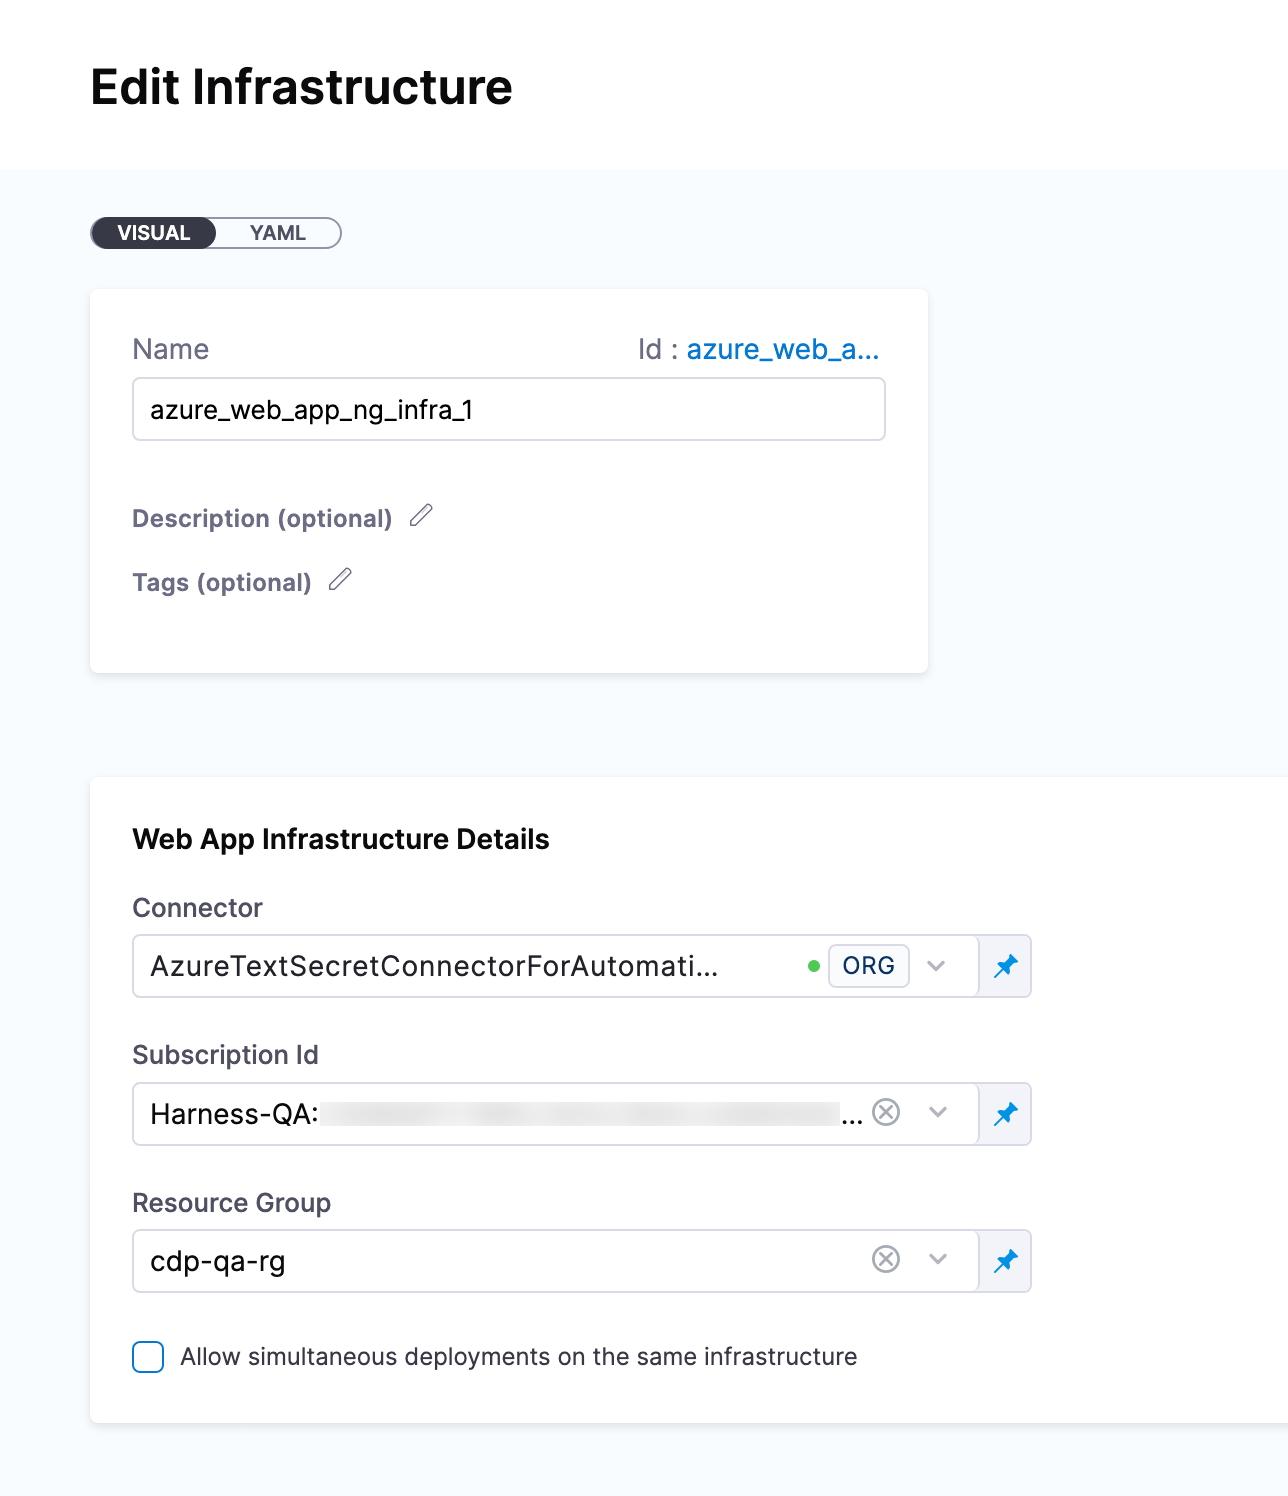Click the ORG scope badge
Screen dimensions: 1288x1496
868,966
